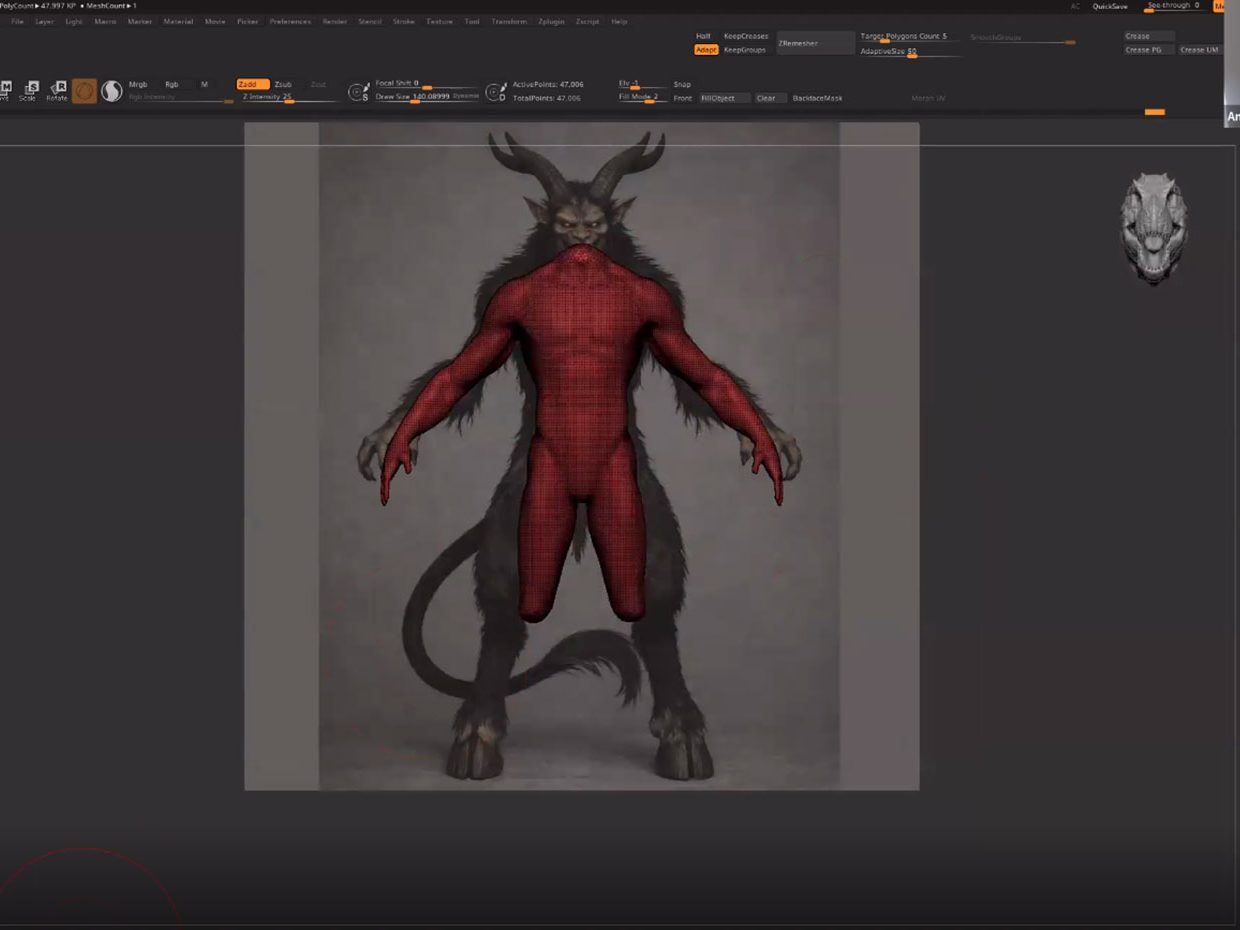Select the Rotate transform icon
1240x930 pixels.
point(57,91)
